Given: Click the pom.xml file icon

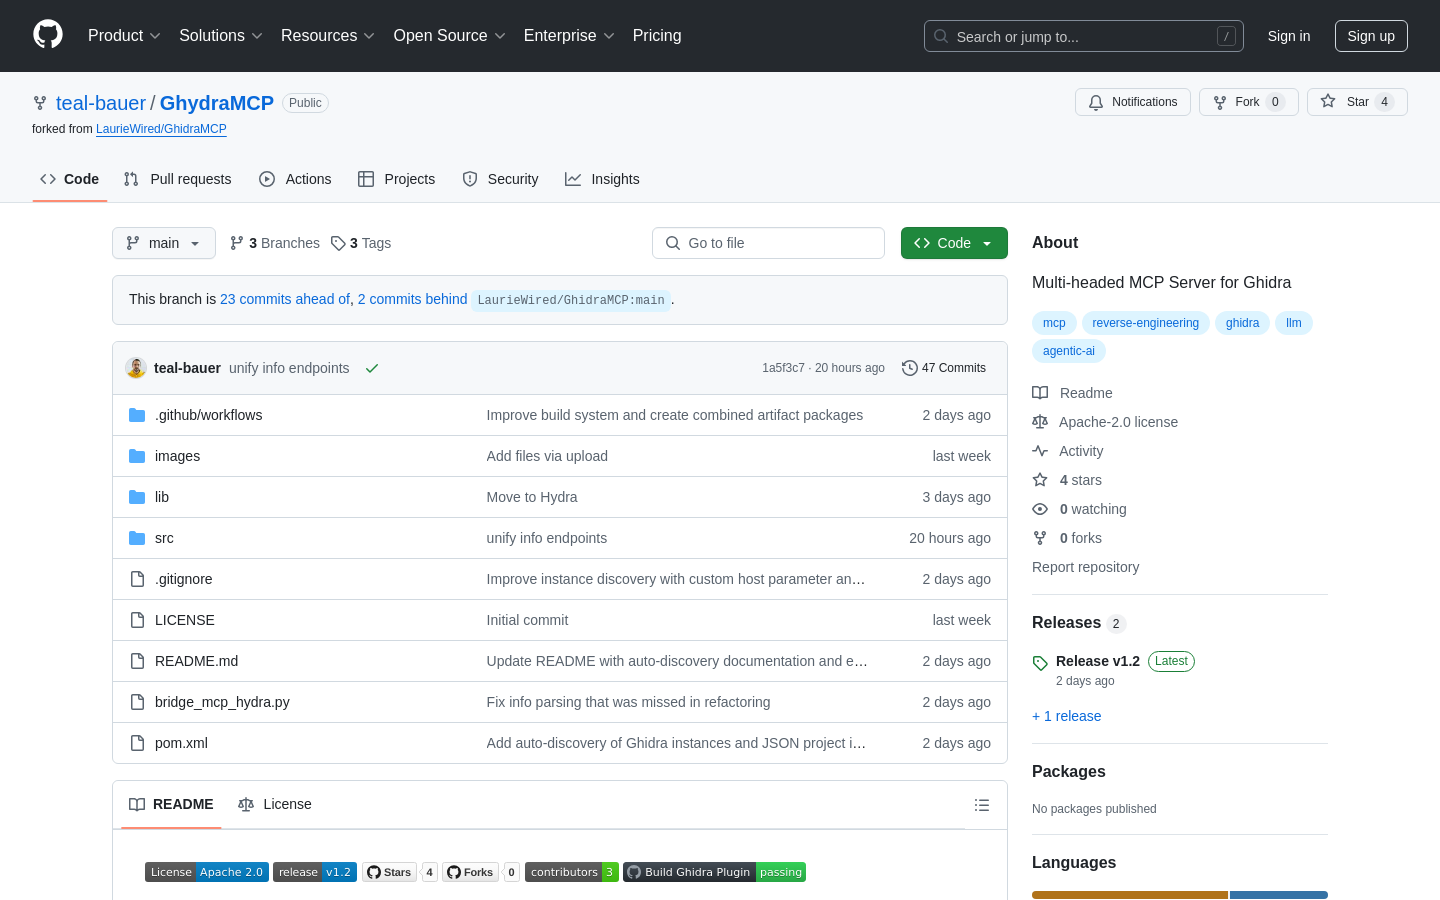Looking at the screenshot, I should 137,743.
